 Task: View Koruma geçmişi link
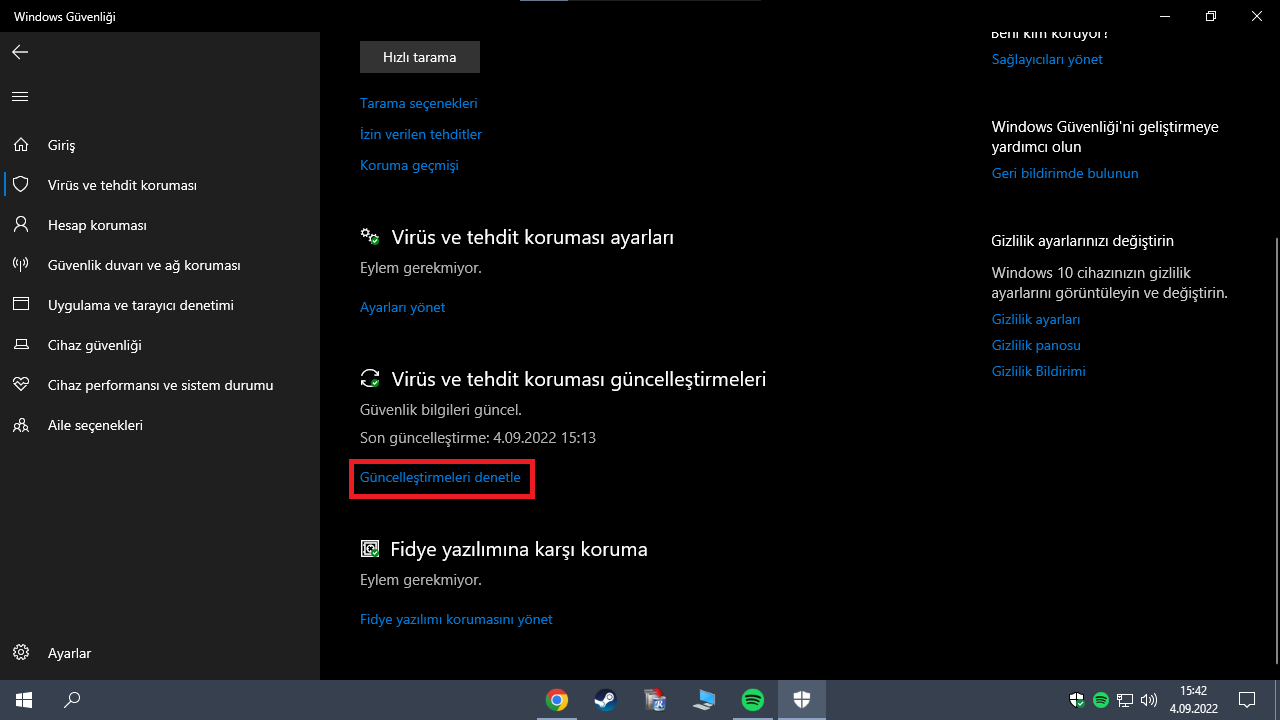click(x=409, y=165)
